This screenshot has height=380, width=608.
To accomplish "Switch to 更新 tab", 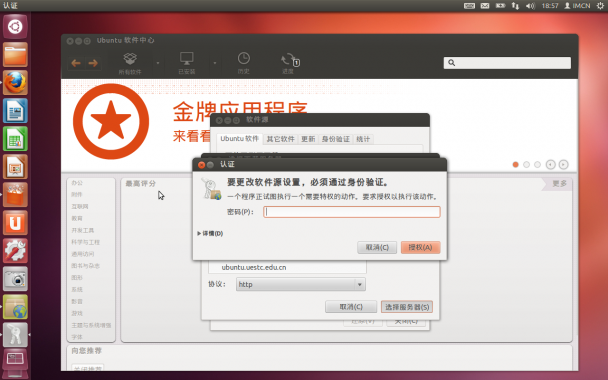I will 308,139.
